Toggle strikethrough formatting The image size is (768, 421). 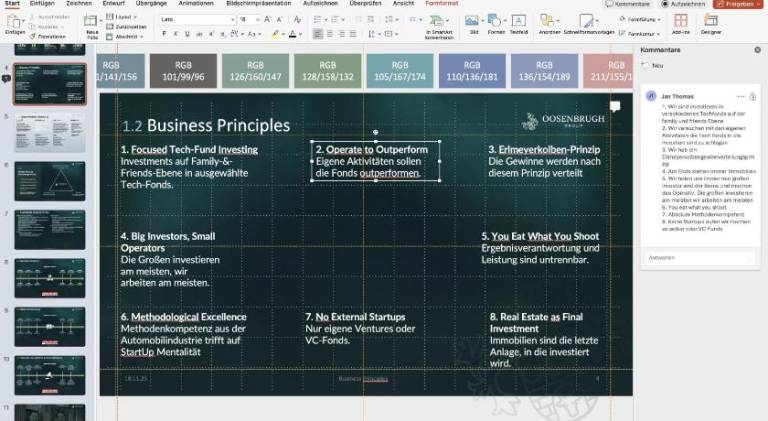pyautogui.click(x=199, y=34)
